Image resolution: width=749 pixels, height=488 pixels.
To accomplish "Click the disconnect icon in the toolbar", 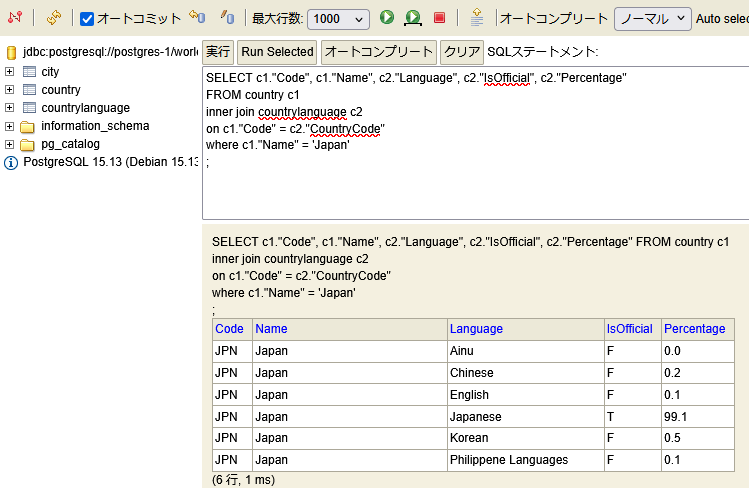I will click(x=15, y=18).
